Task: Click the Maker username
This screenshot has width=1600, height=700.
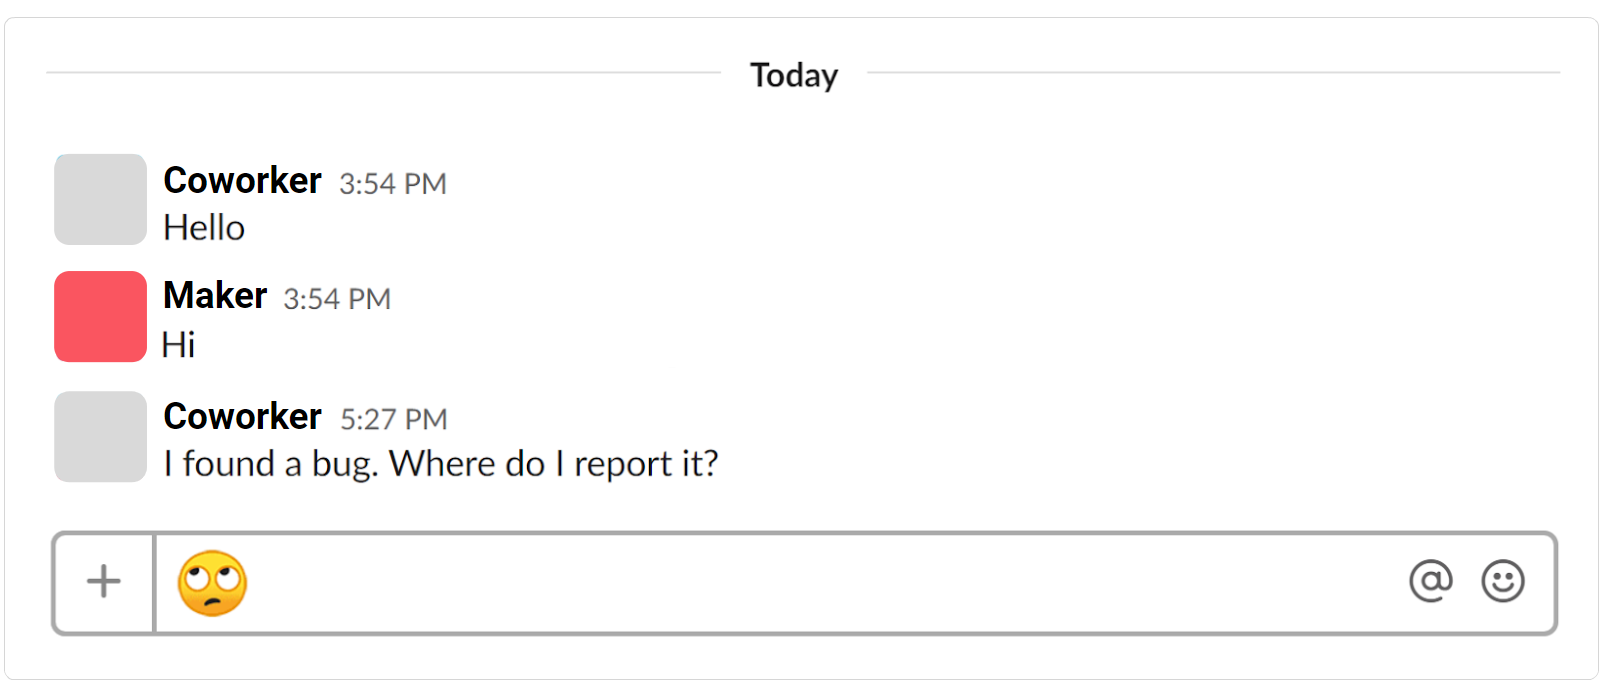Action: [214, 296]
